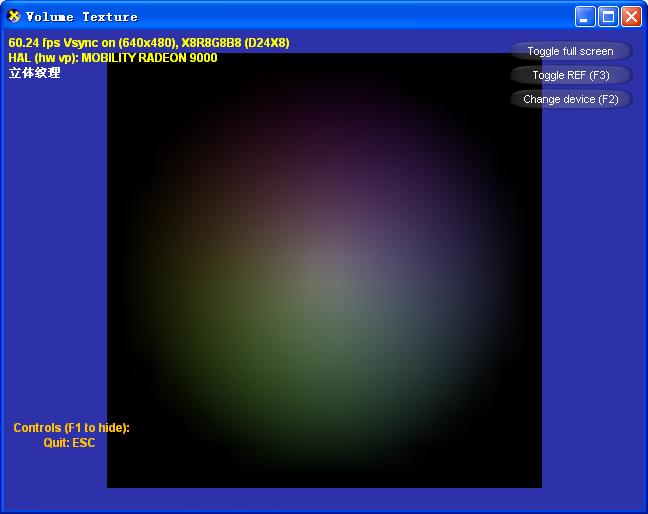The width and height of the screenshot is (648, 514).
Task: Click the "Toggle REF (F3)" button
Action: [570, 75]
